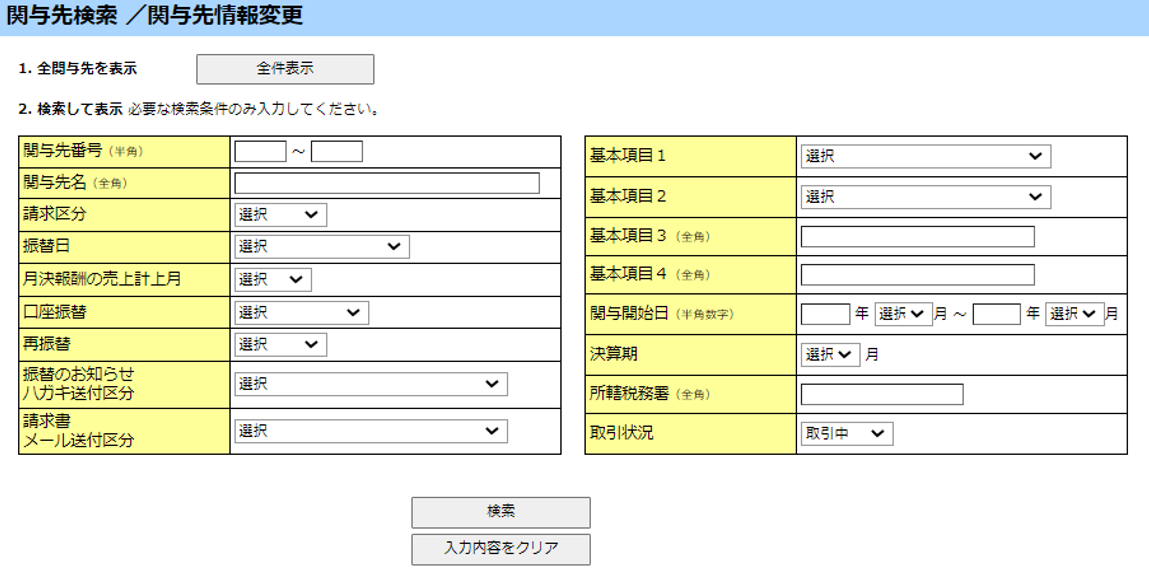This screenshot has height=576, width=1149.
Task: Select the 口座振替 dropdown
Action: 301,313
